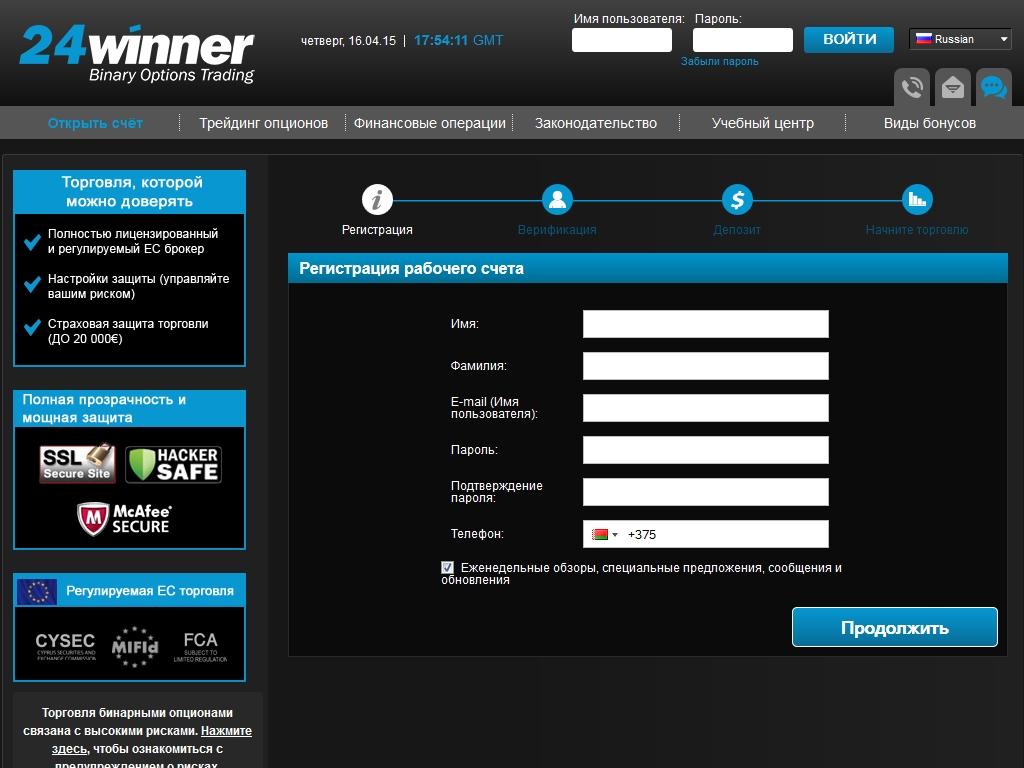Click the ВОЙТИ login button
The image size is (1024, 768).
point(849,39)
